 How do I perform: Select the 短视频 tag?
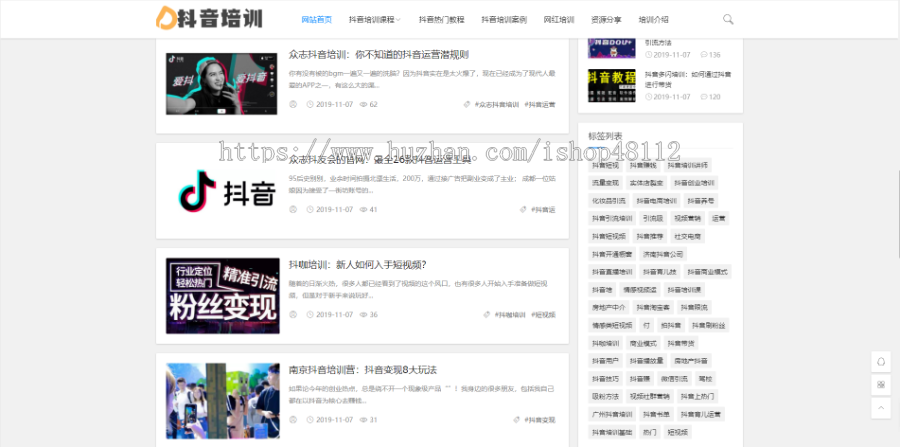tap(678, 432)
